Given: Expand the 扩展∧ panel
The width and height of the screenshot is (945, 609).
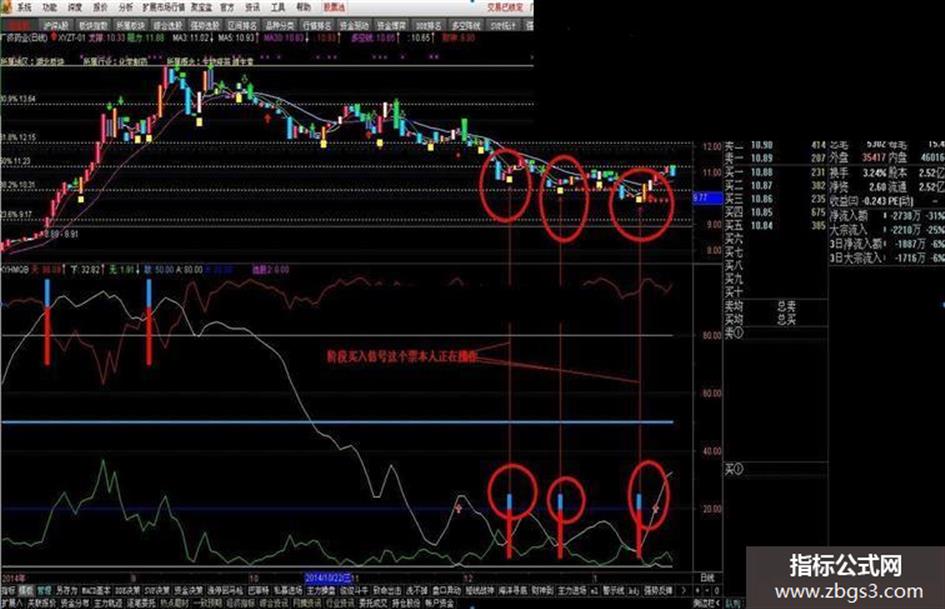Looking at the screenshot, I should pyautogui.click(x=11, y=602).
